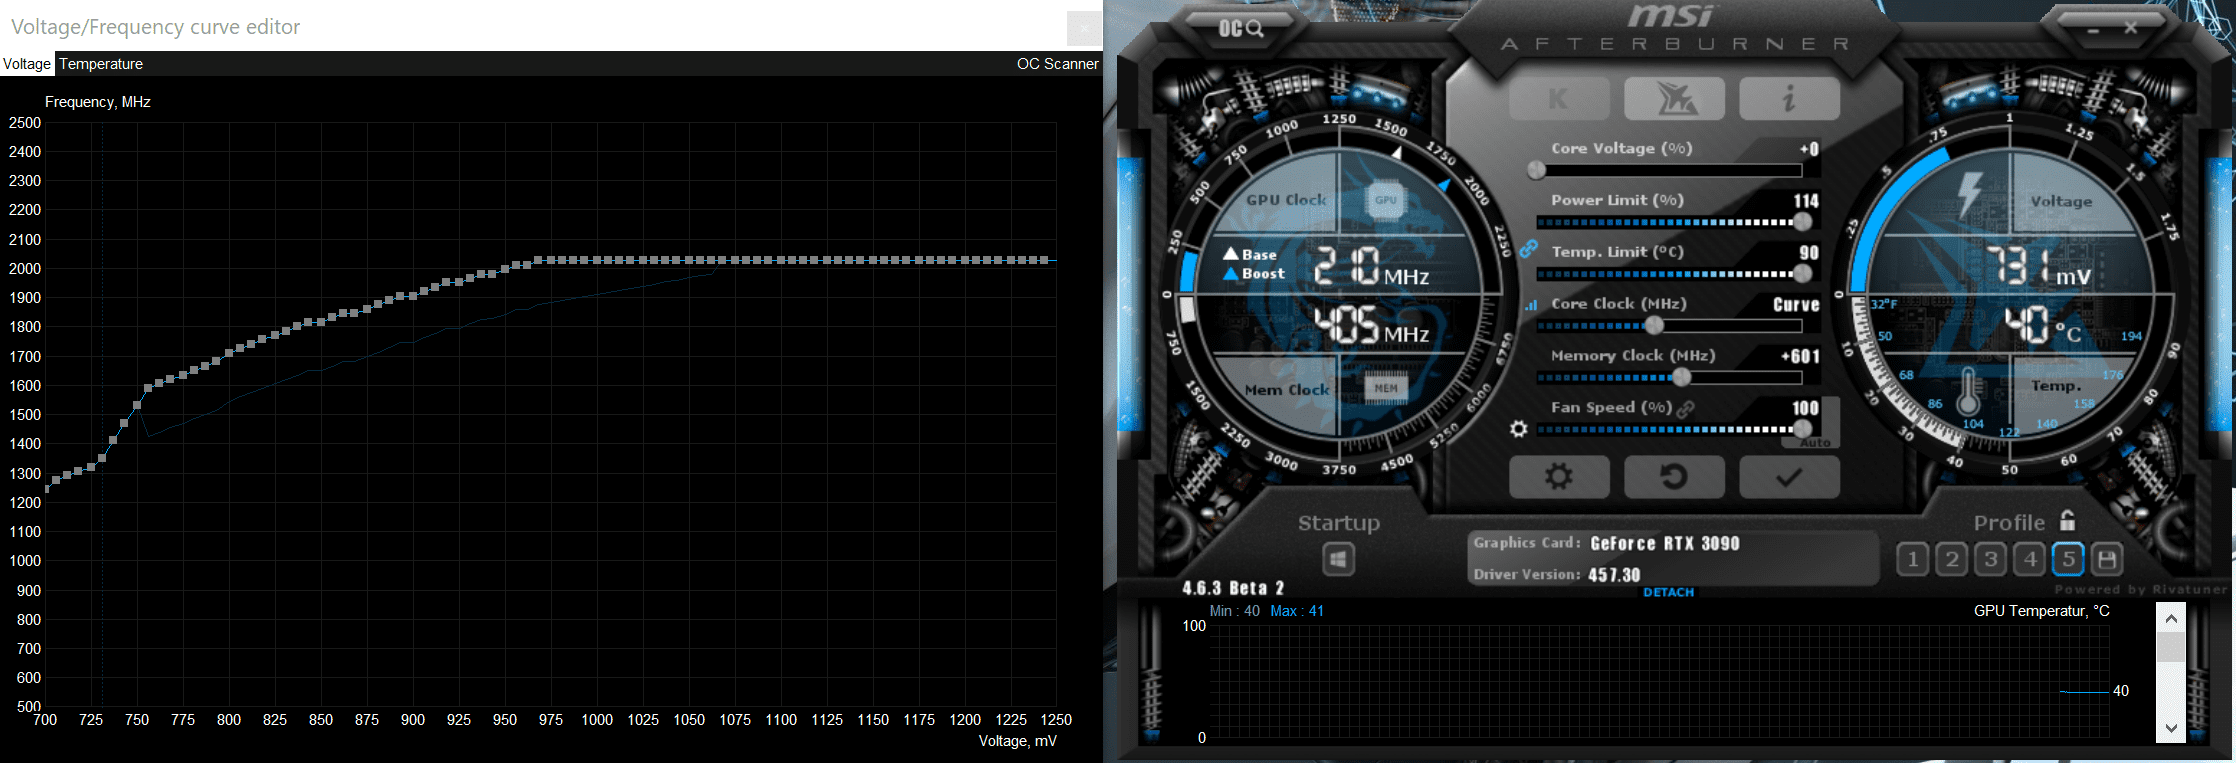The height and width of the screenshot is (763, 2236).
Task: Click the Fan Speed value 100
Action: click(x=1806, y=408)
